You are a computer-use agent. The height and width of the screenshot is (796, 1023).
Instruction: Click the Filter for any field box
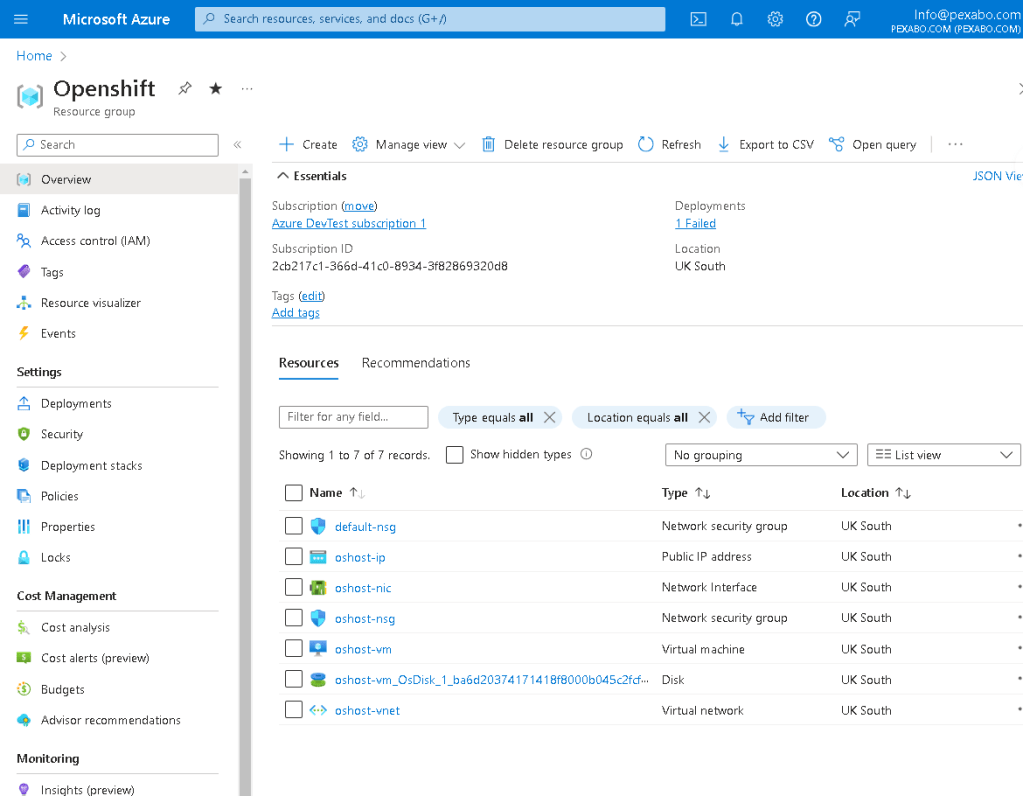(x=354, y=417)
